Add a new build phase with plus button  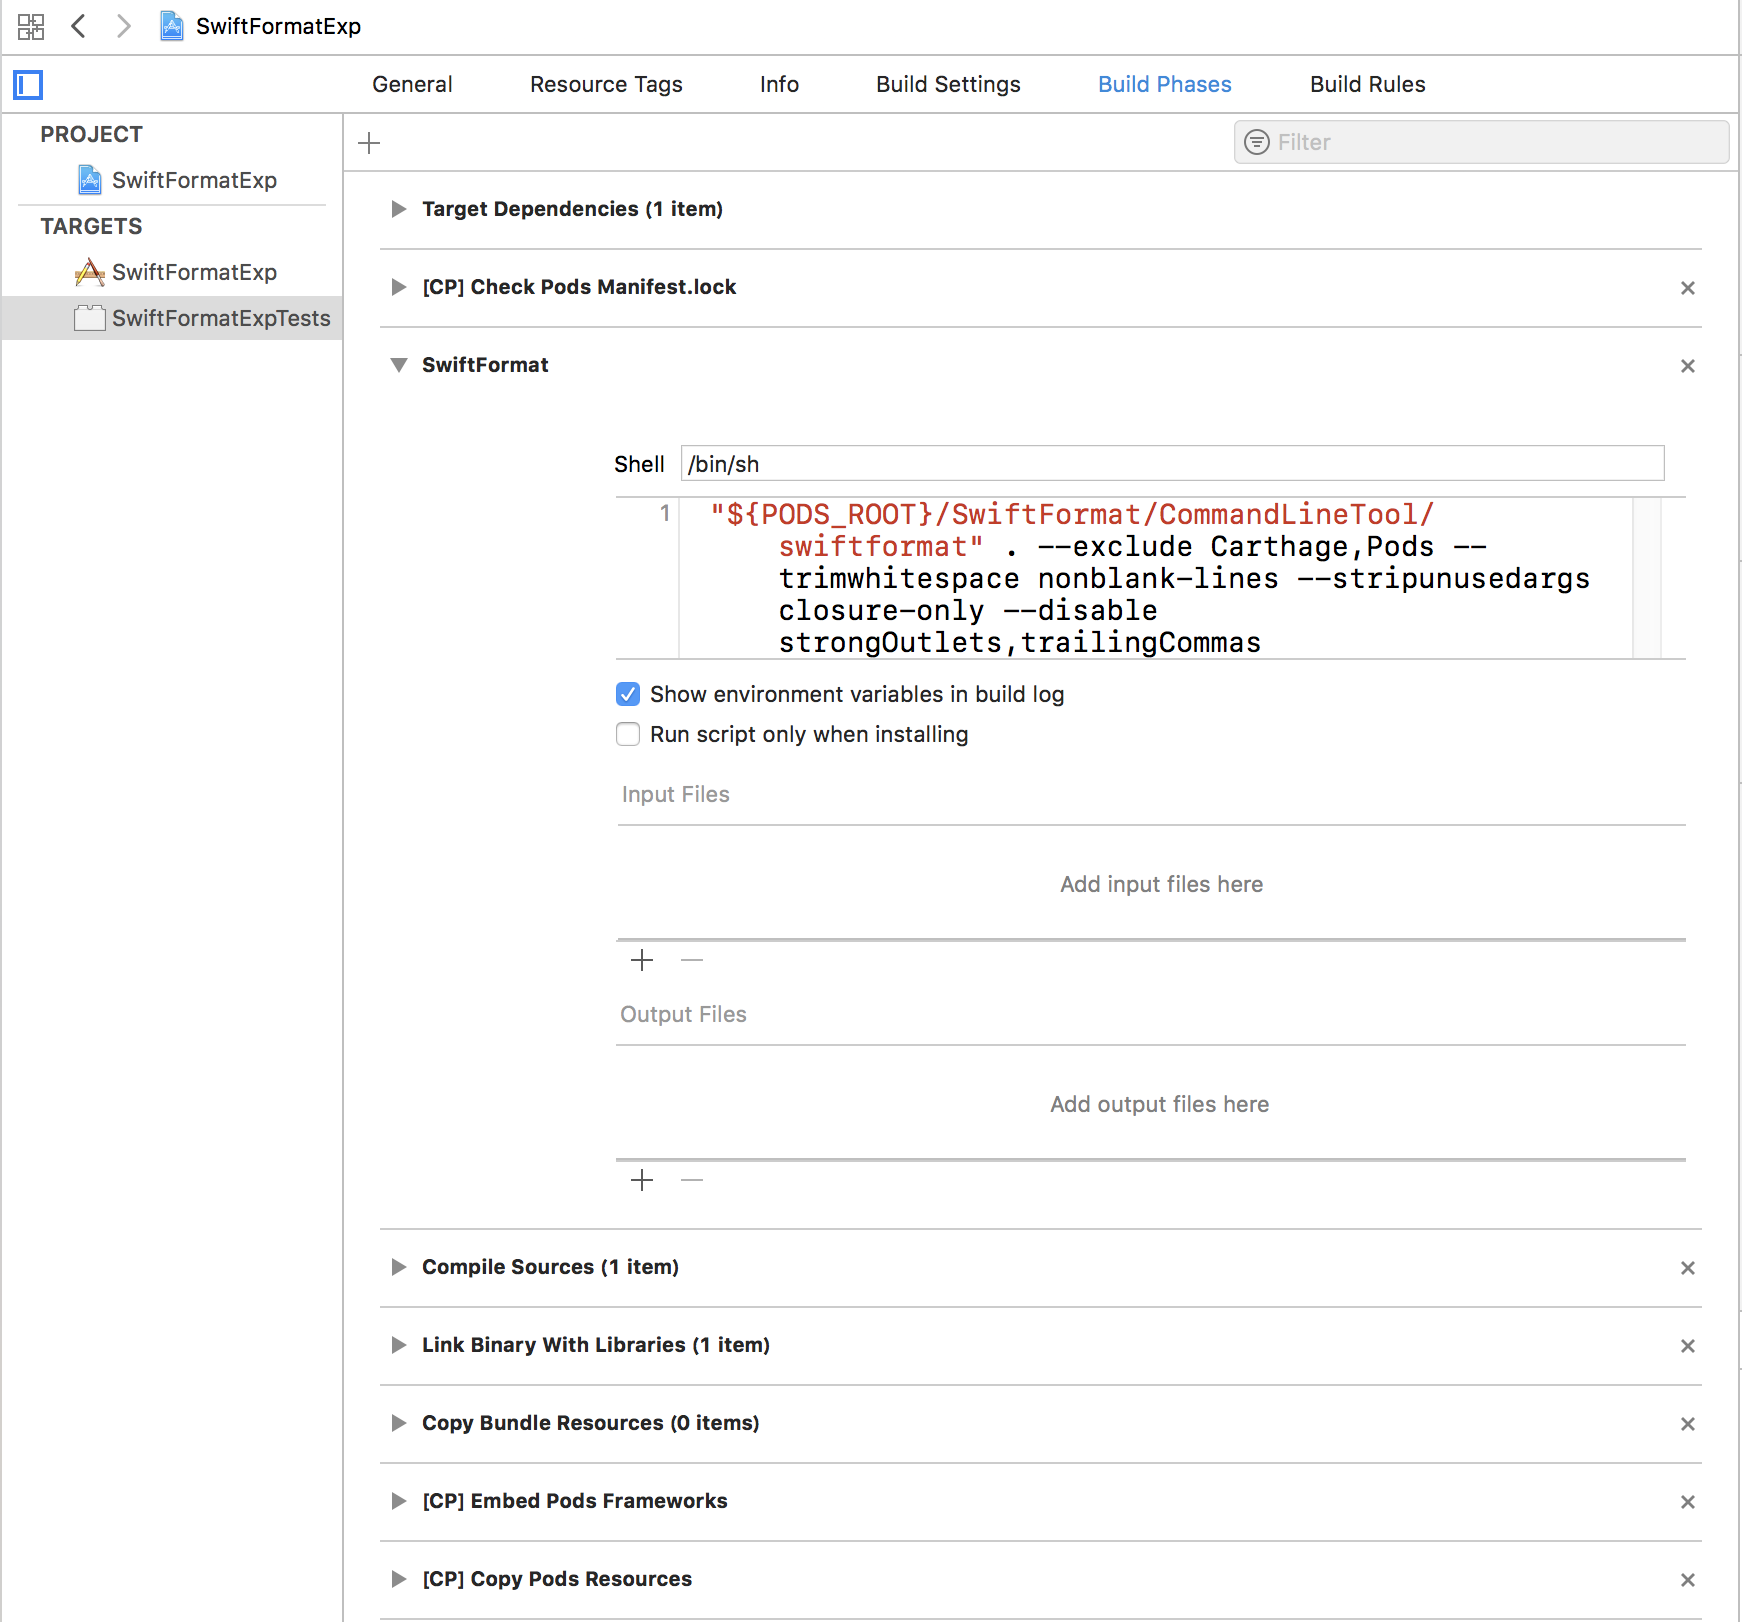tap(369, 143)
